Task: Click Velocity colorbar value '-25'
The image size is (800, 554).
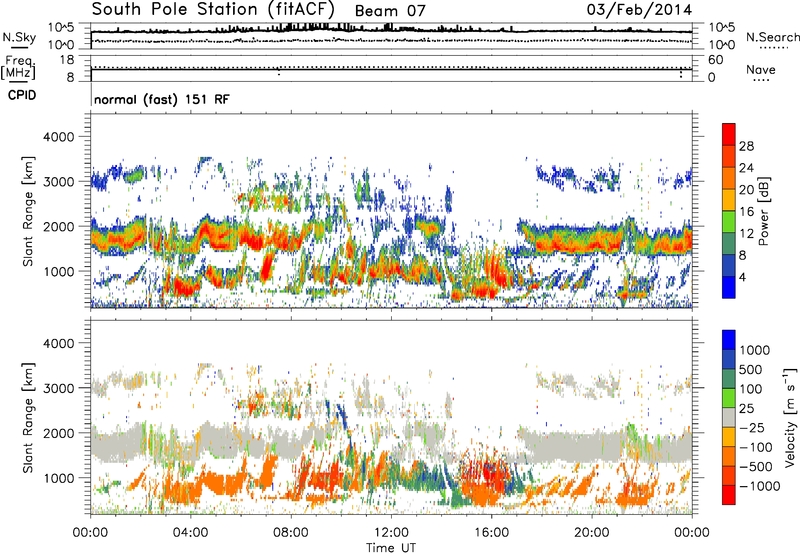Action: [752, 428]
